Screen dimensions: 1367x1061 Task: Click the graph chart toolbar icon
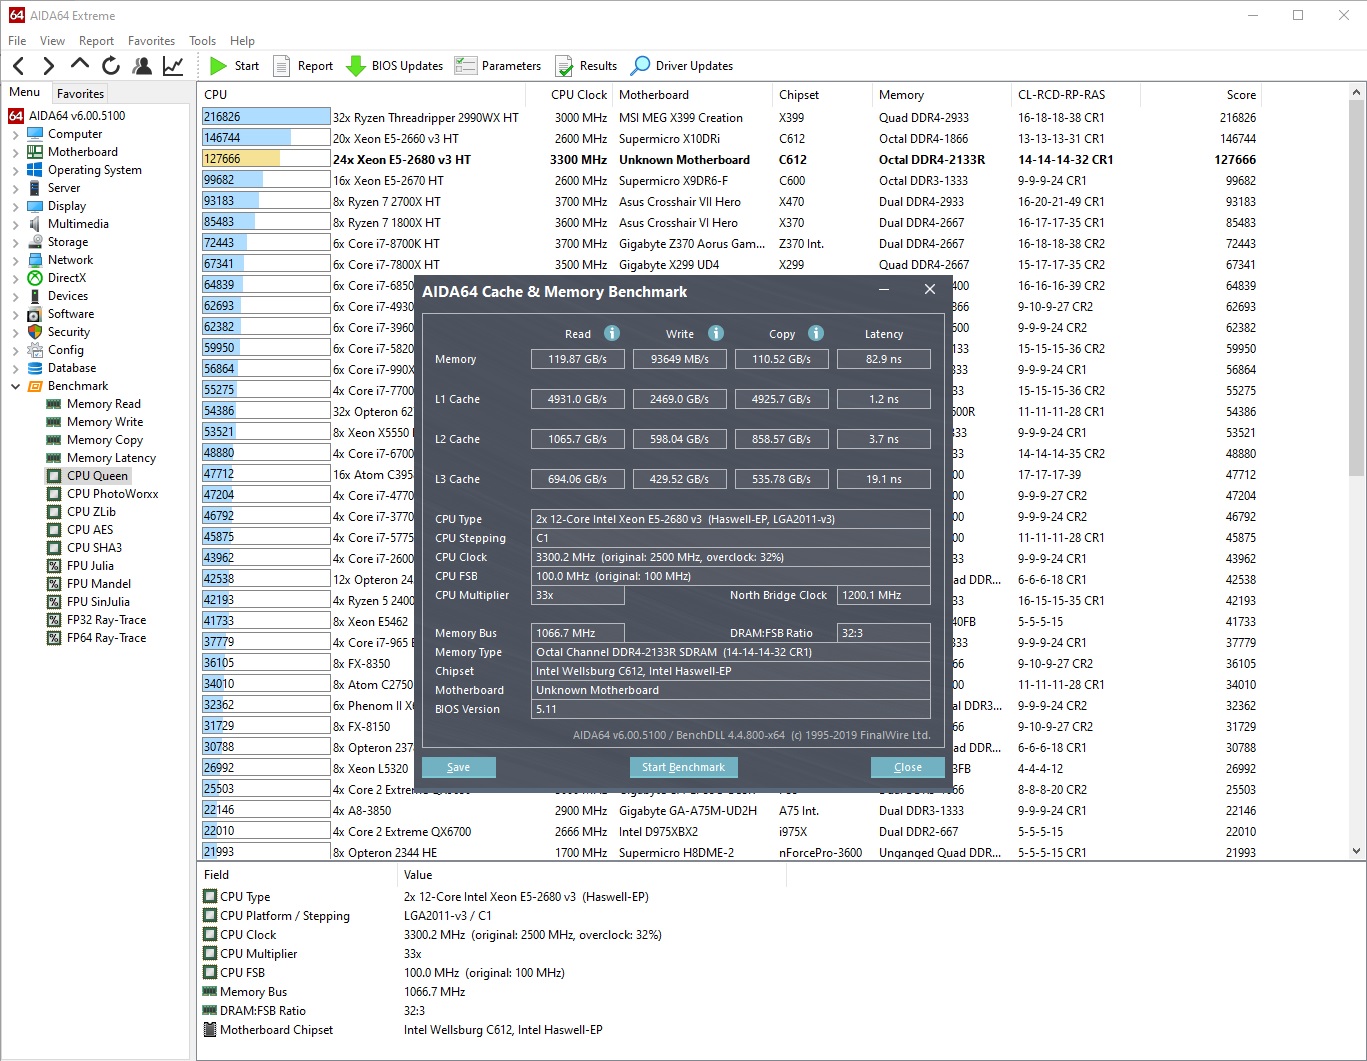coord(173,66)
